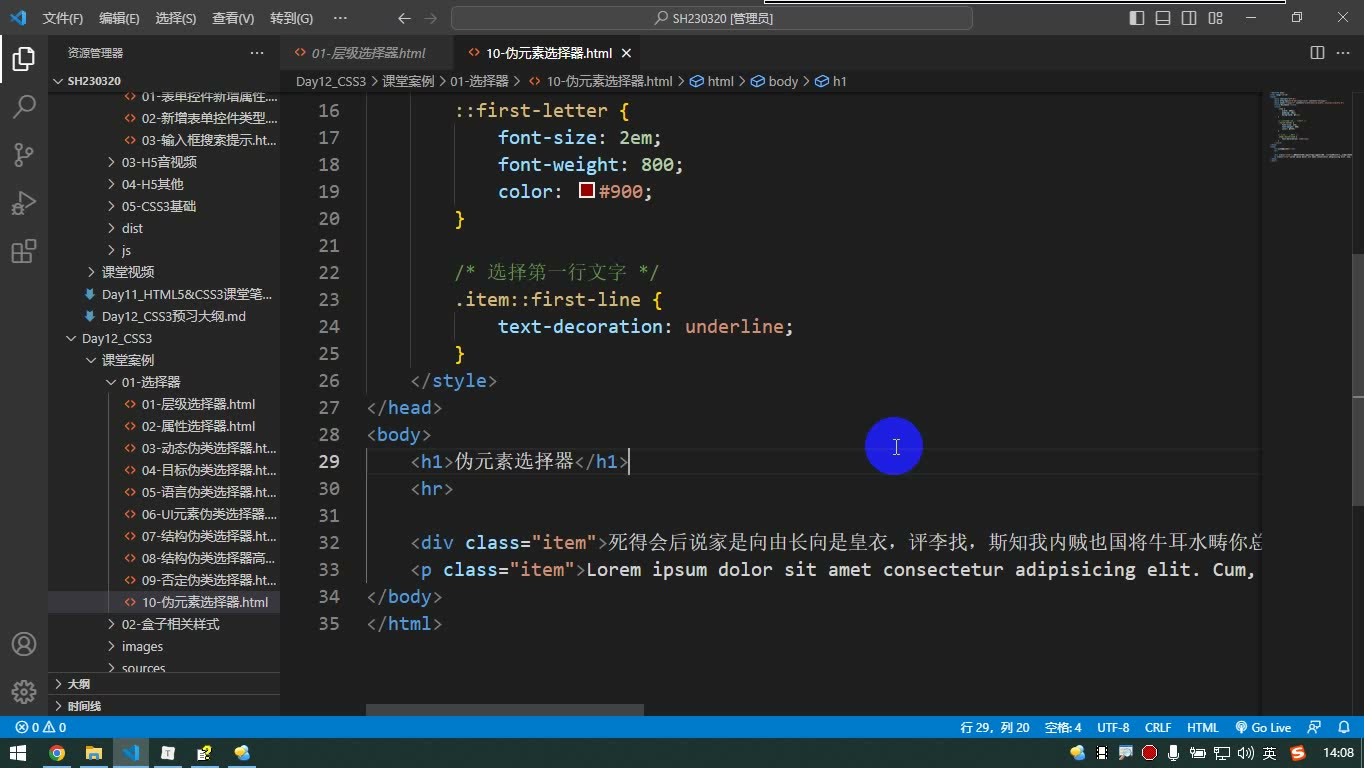Click the split editor right icon
1364x768 pixels.
[x=1317, y=53]
